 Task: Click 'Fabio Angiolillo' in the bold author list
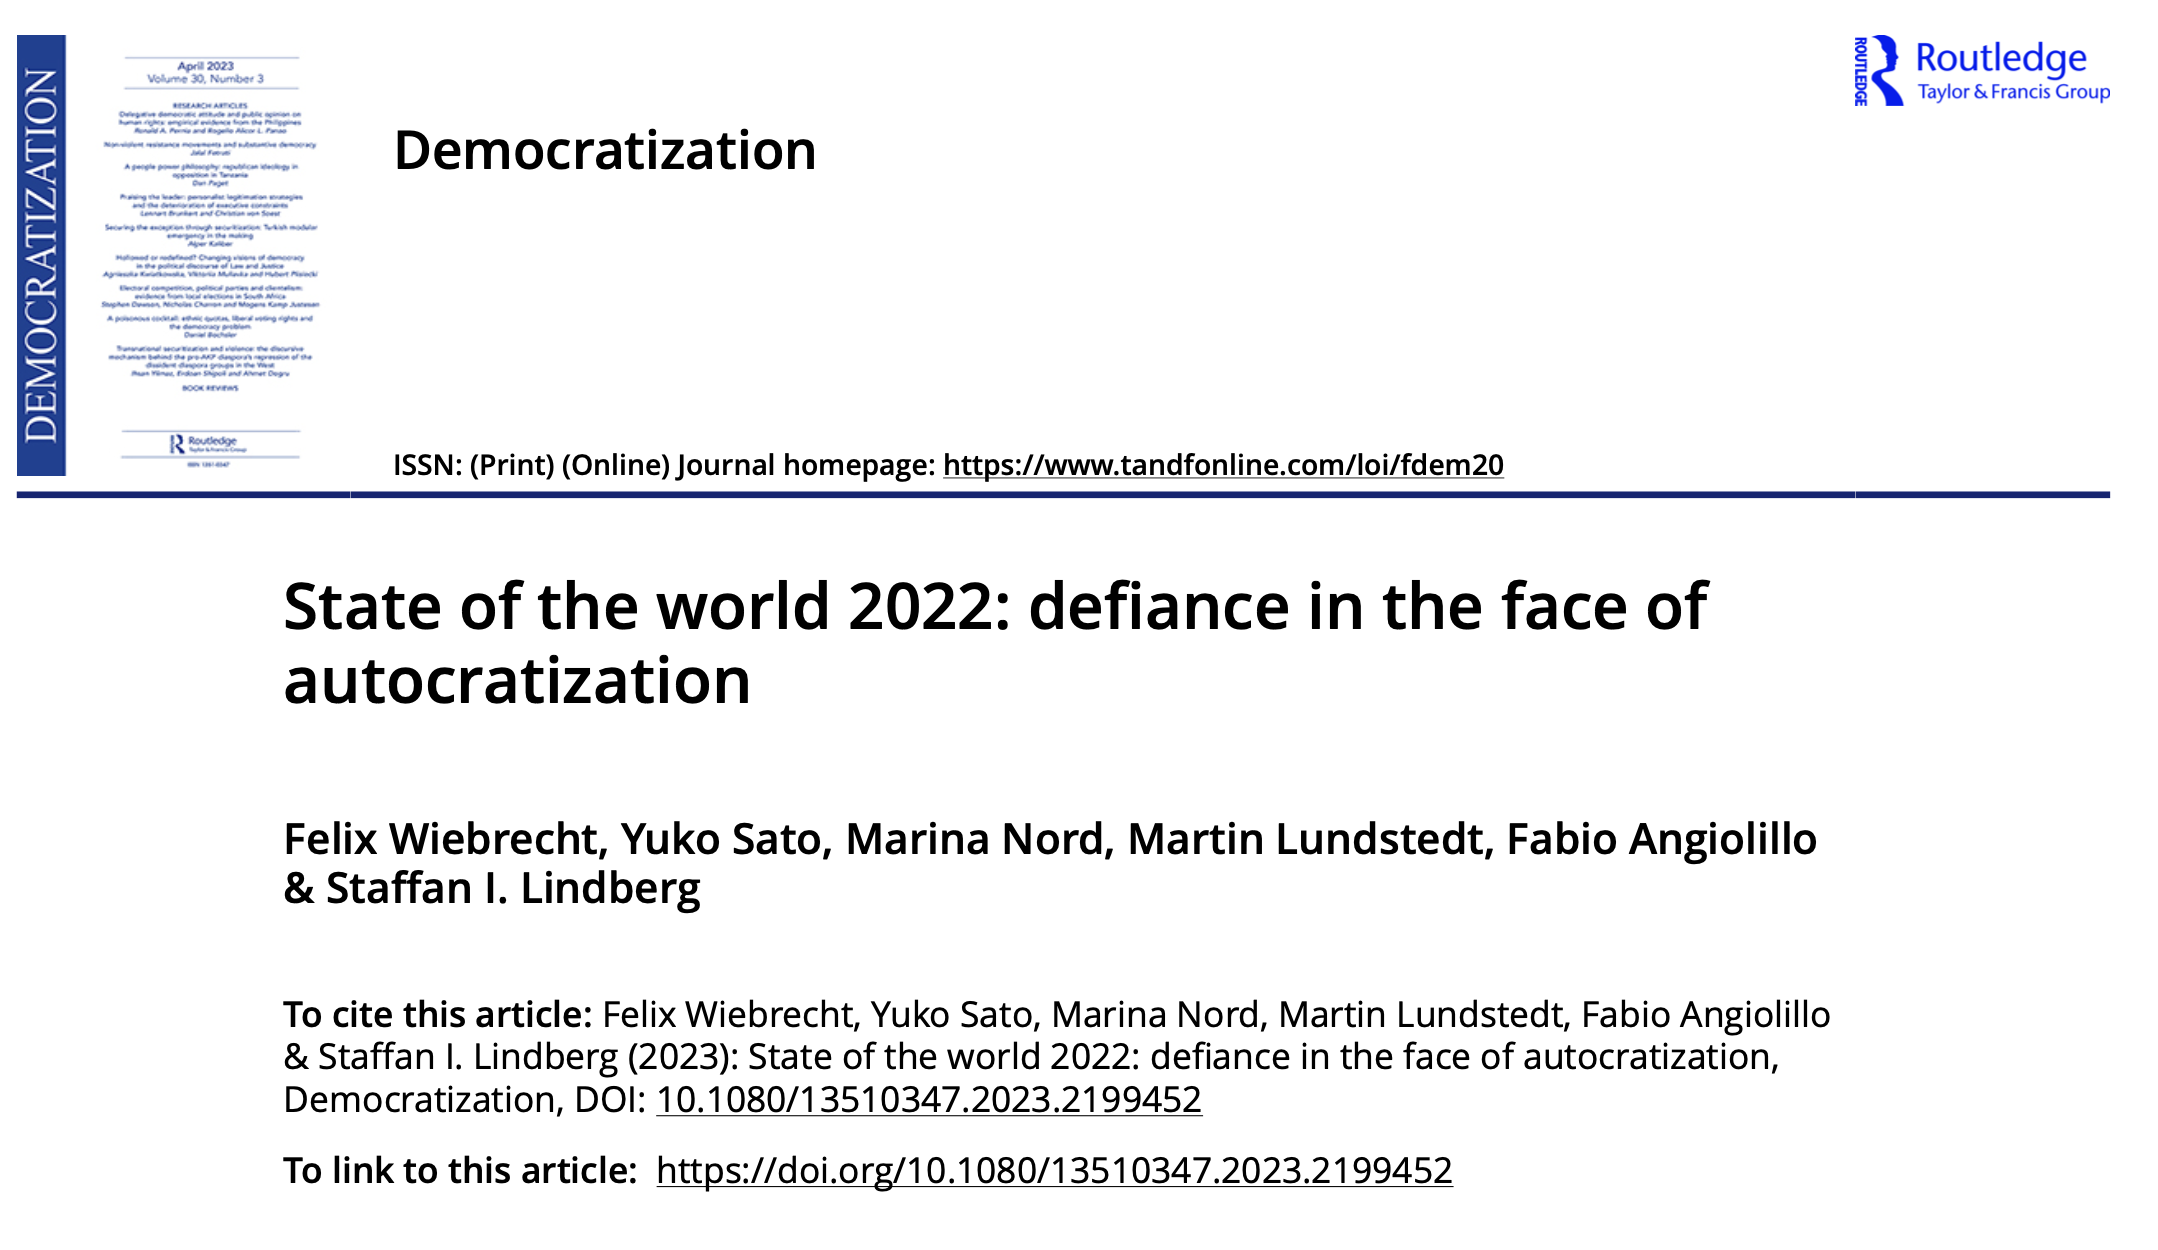tap(1661, 839)
